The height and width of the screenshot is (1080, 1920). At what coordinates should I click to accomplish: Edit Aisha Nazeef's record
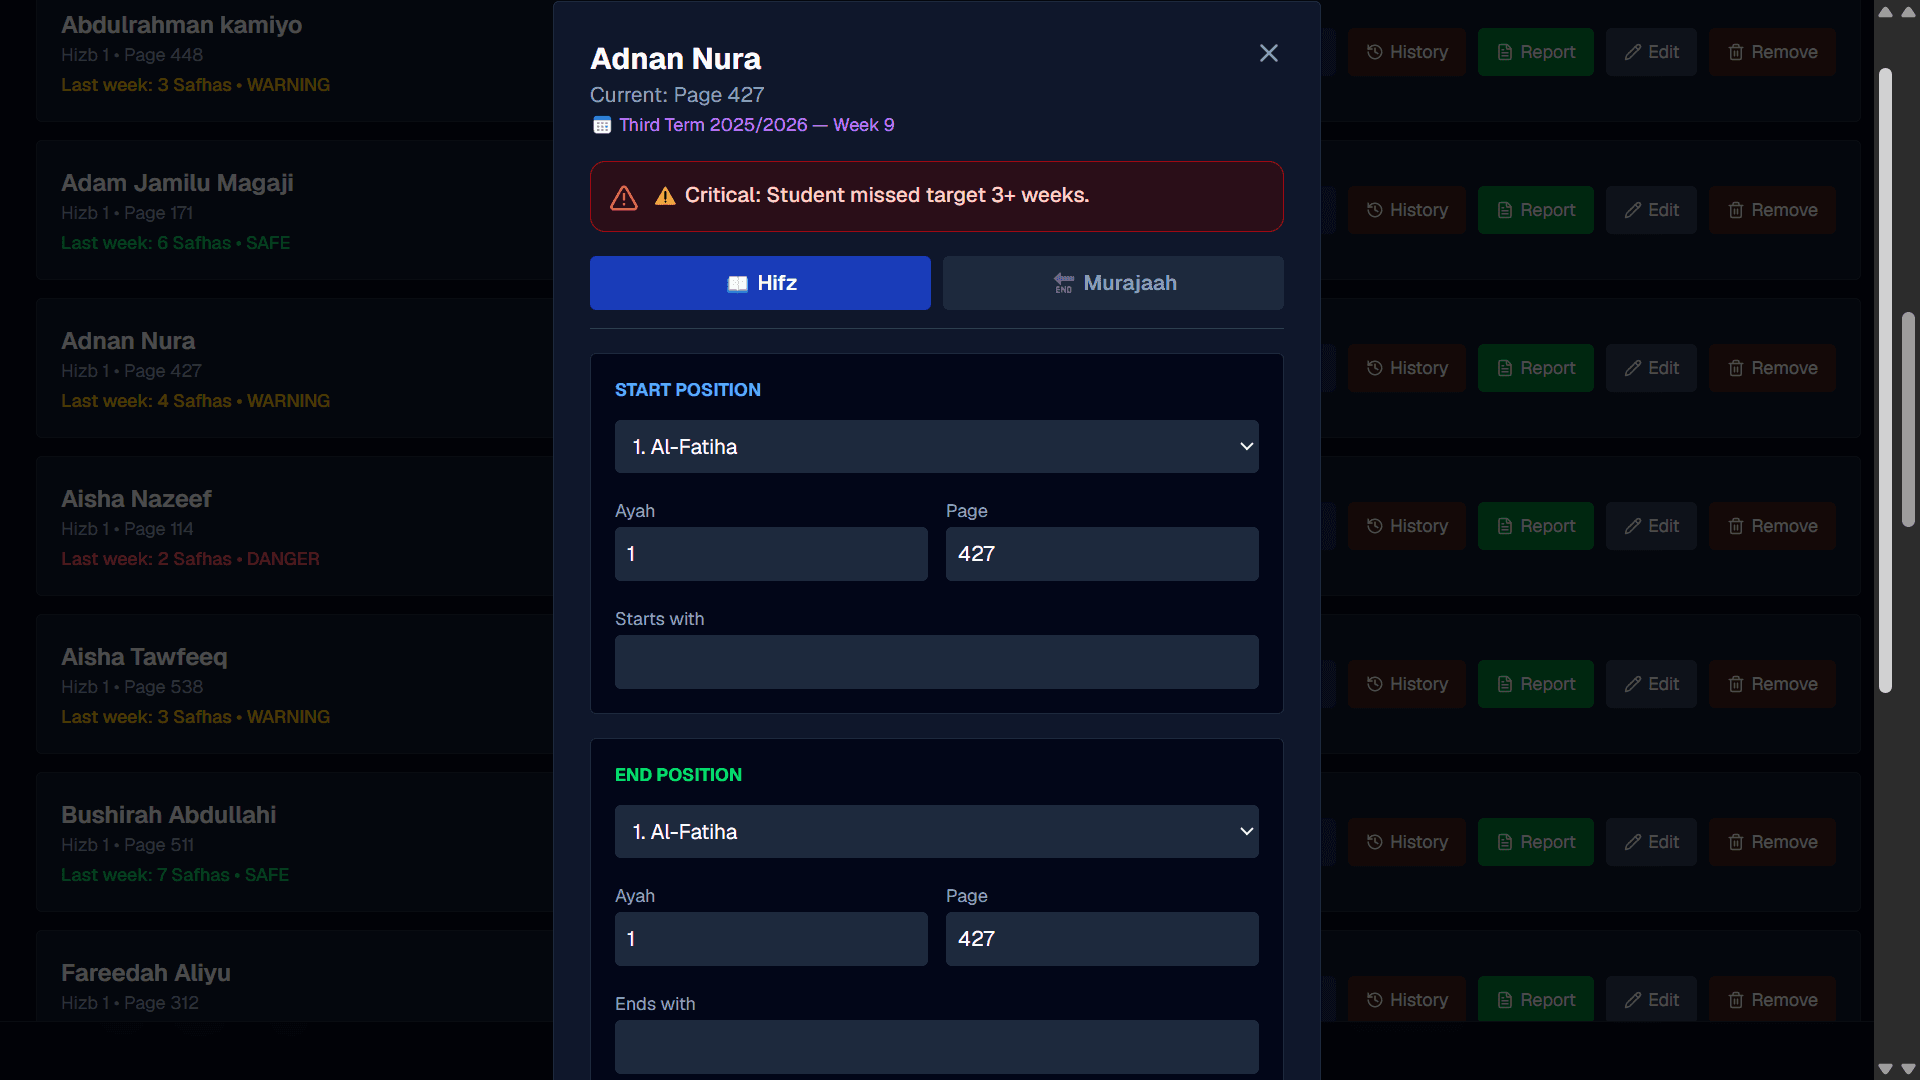click(1651, 526)
